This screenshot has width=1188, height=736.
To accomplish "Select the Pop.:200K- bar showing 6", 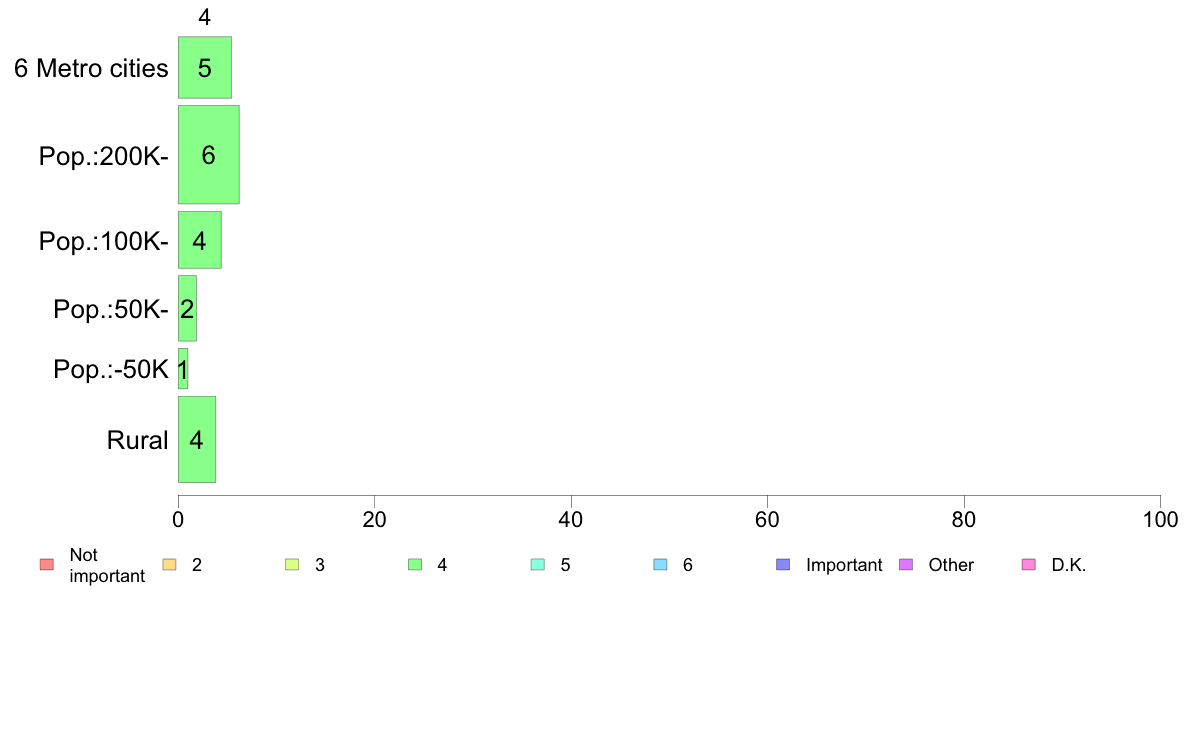I will (208, 155).
